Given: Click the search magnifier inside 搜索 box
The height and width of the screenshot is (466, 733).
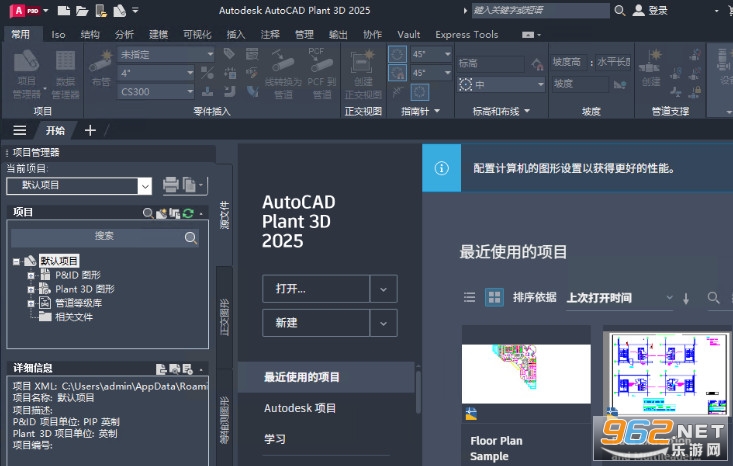Looking at the screenshot, I should (x=190, y=238).
